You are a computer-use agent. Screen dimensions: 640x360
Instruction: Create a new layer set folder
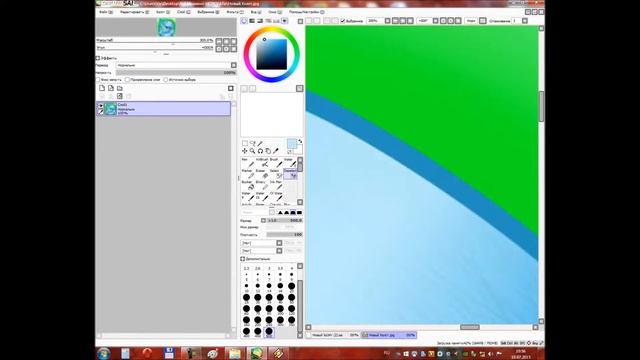tap(120, 88)
